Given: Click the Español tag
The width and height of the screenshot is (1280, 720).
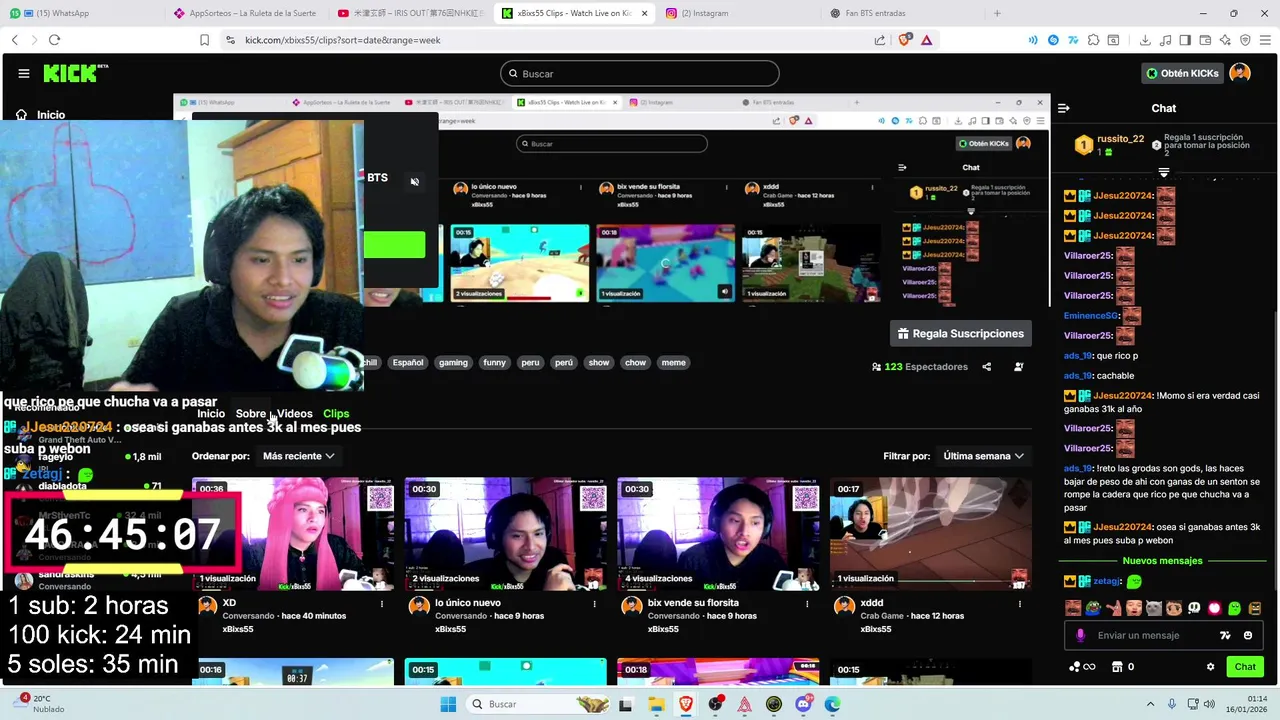Looking at the screenshot, I should coord(407,363).
